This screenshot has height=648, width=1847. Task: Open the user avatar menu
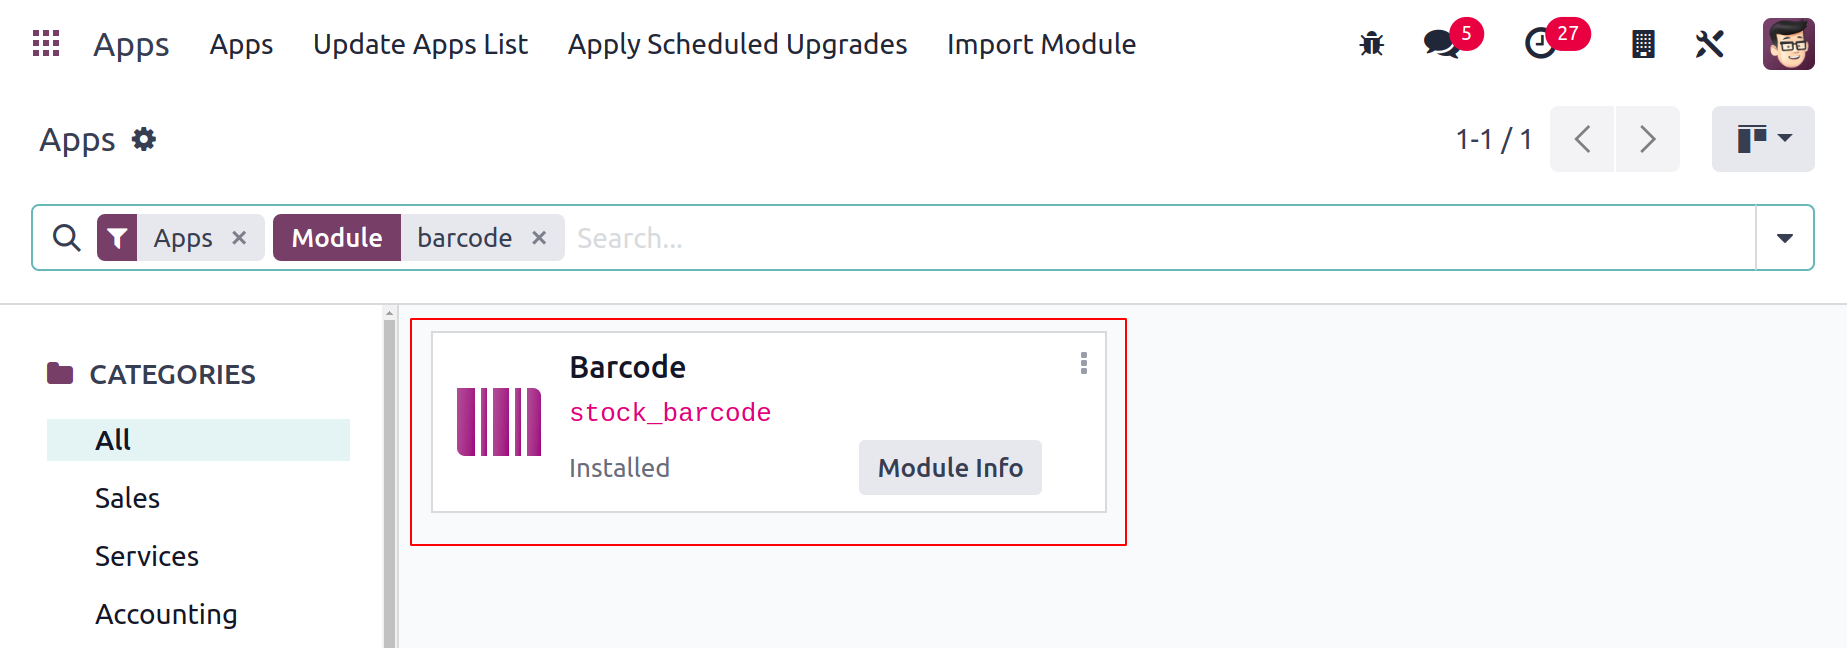tap(1788, 44)
